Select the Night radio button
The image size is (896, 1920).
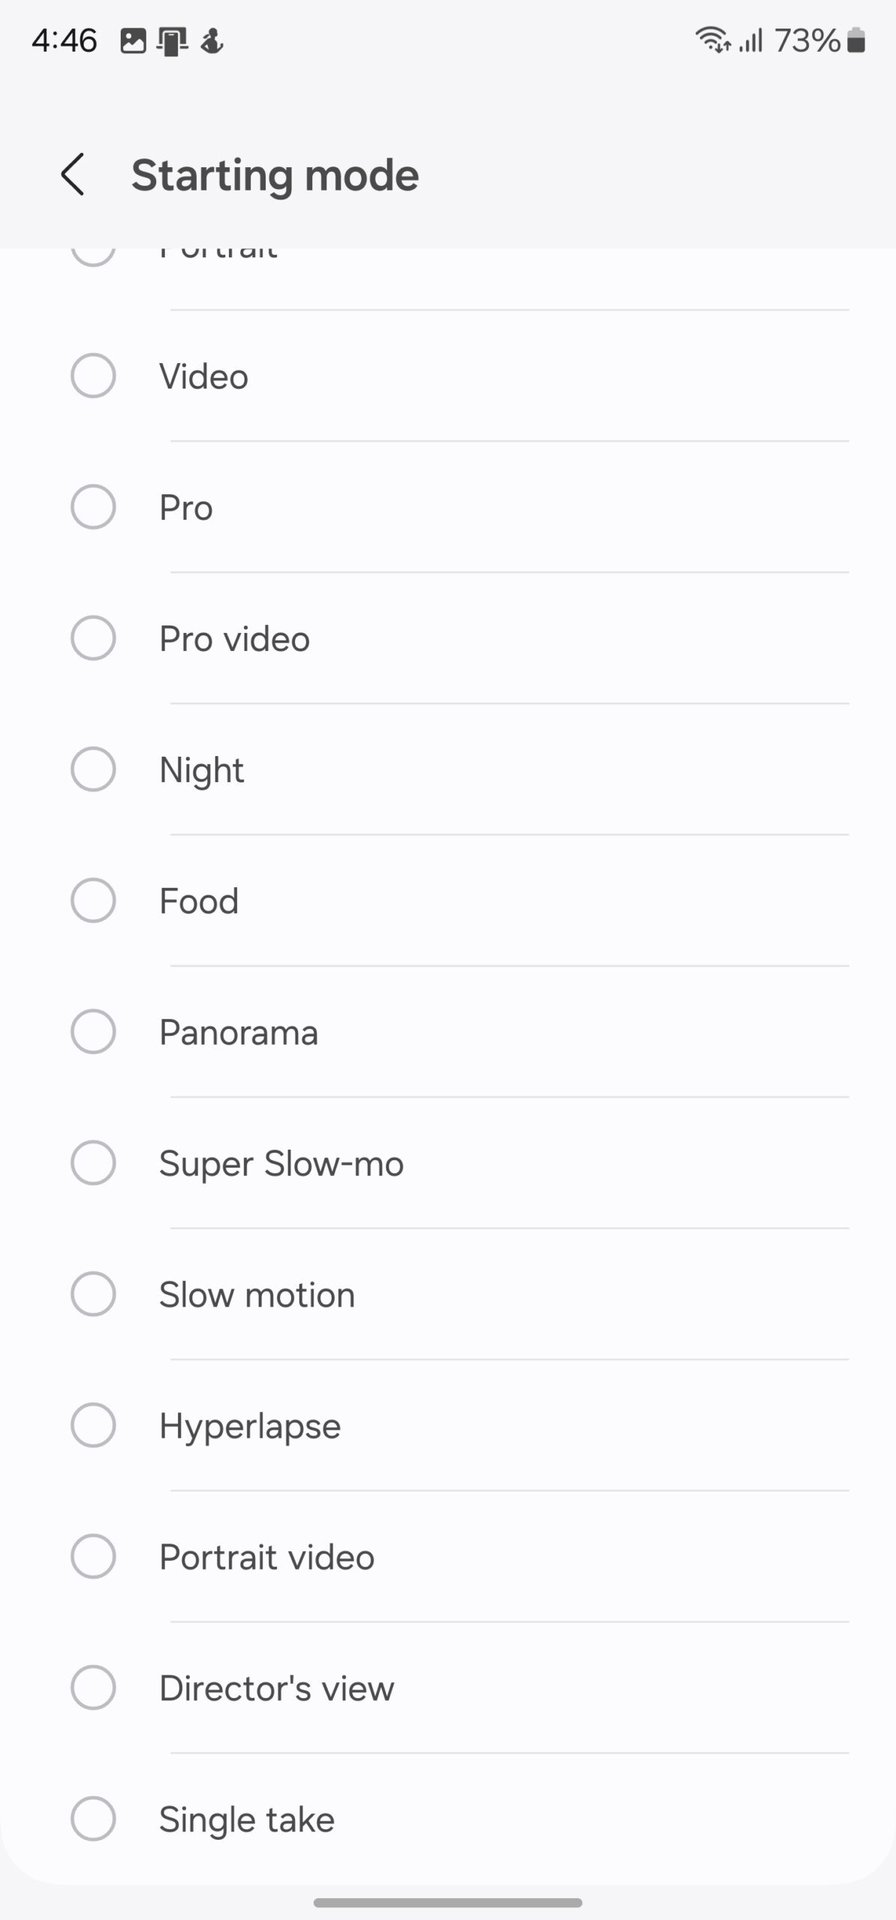pos(93,769)
